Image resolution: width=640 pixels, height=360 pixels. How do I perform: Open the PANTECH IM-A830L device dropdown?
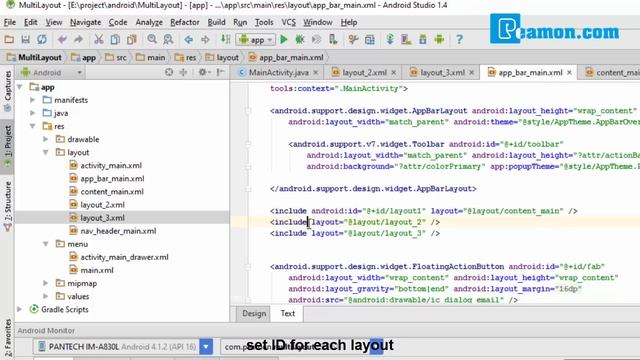206,347
